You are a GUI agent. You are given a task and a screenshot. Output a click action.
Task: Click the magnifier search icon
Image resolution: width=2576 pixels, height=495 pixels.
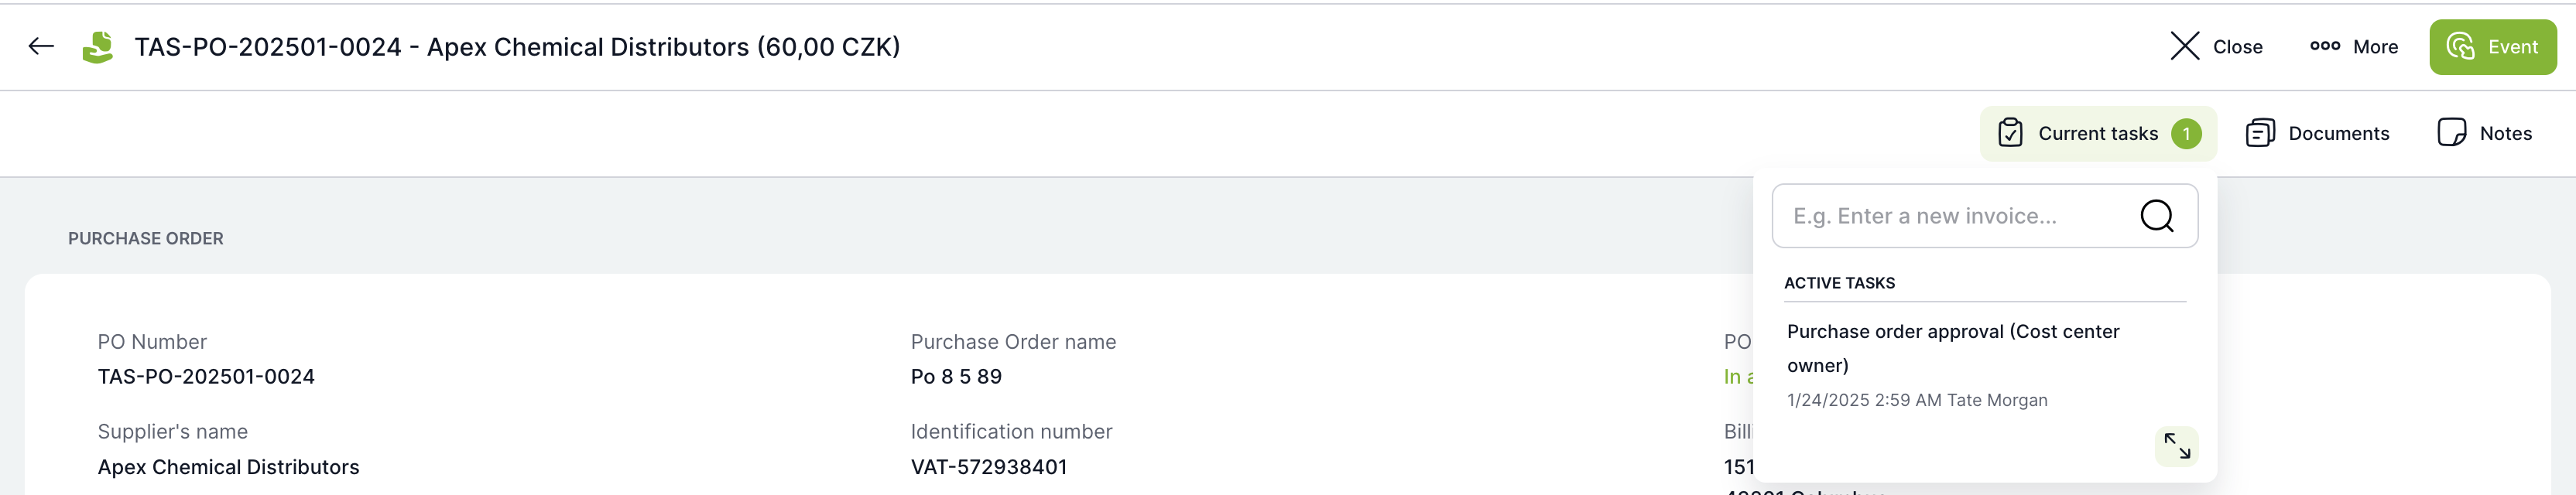tap(2156, 216)
